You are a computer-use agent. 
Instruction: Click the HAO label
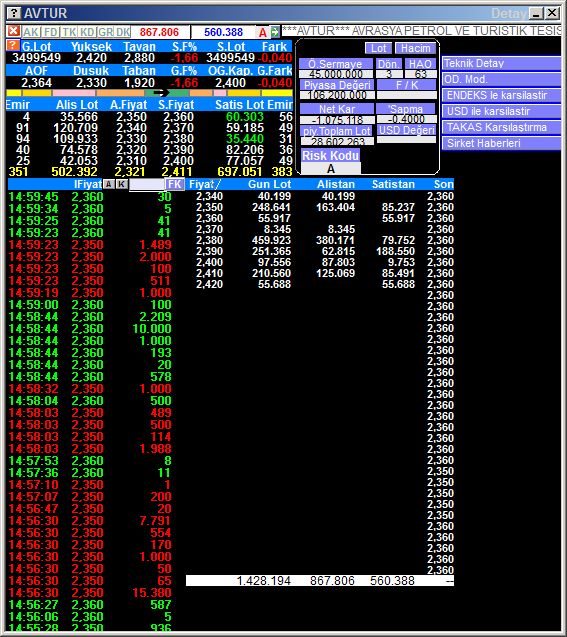(x=420, y=64)
